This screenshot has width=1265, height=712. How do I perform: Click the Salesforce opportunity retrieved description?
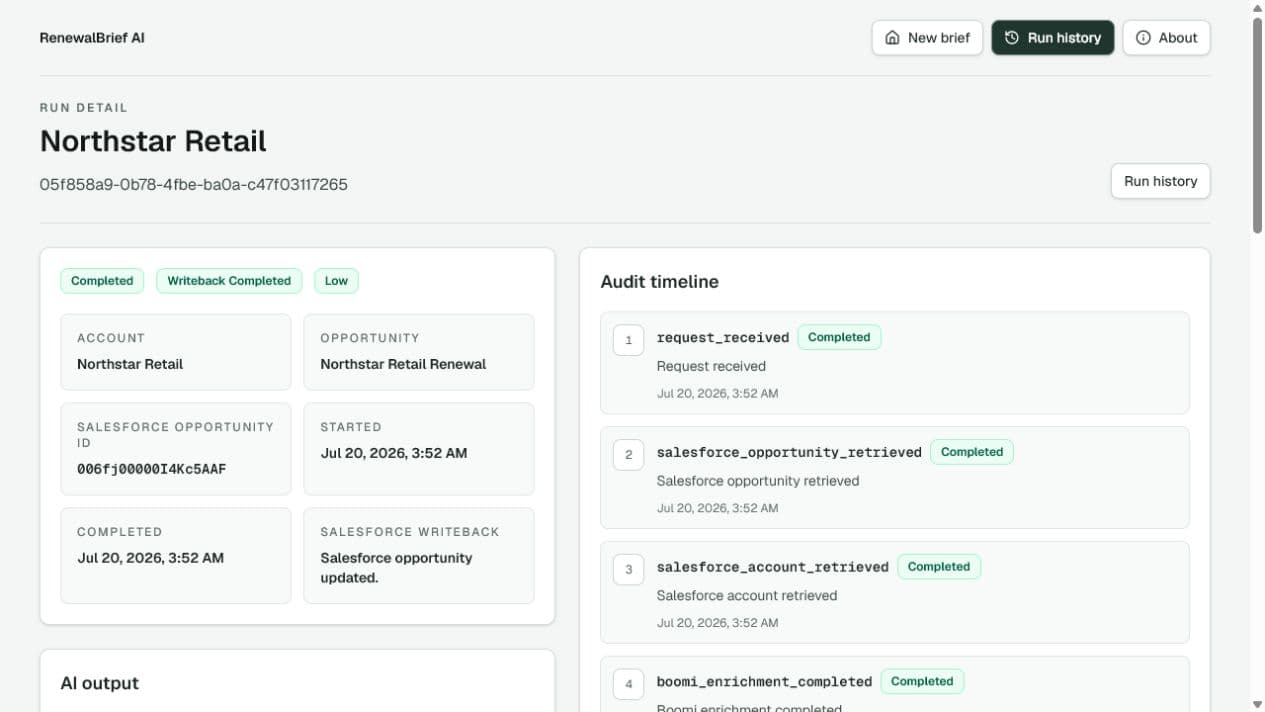coord(758,481)
